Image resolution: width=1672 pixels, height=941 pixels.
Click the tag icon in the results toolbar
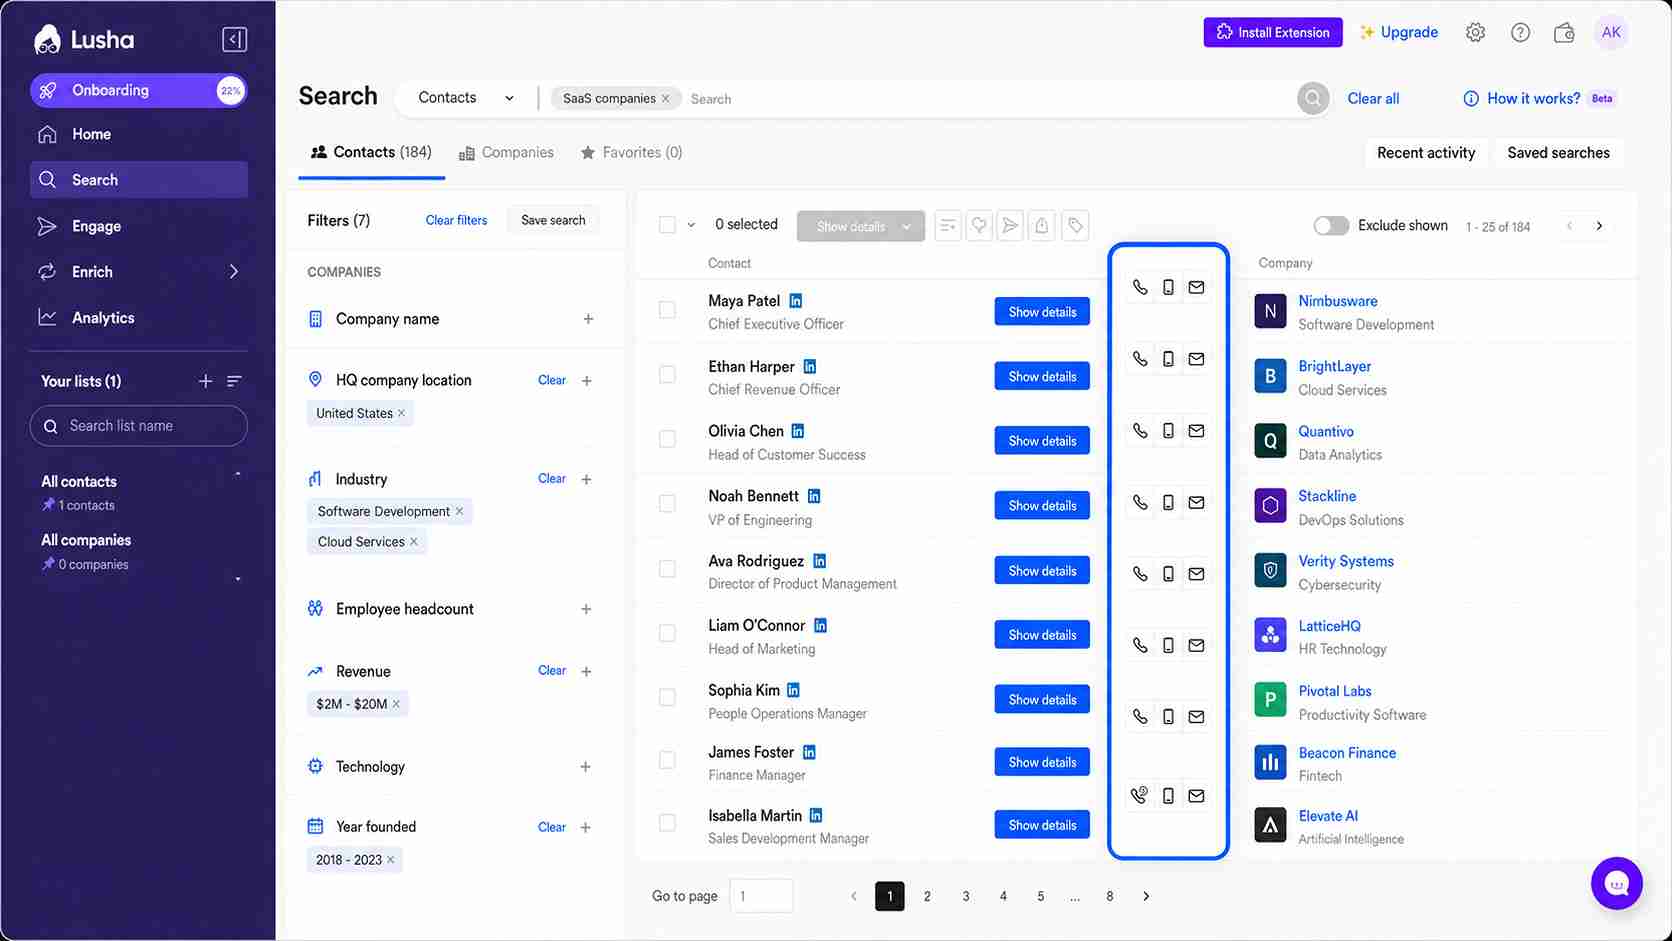1075,226
